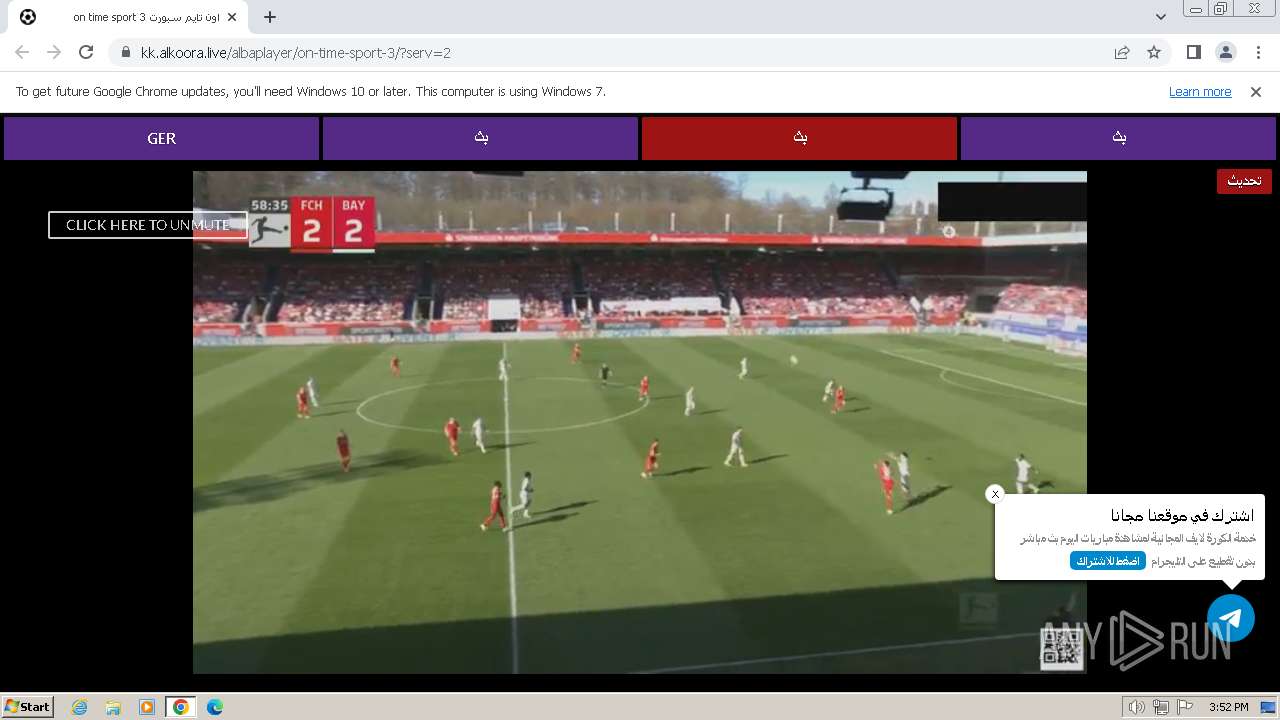
Task: Dismiss the Chrome update notification bar
Action: tap(1256, 91)
